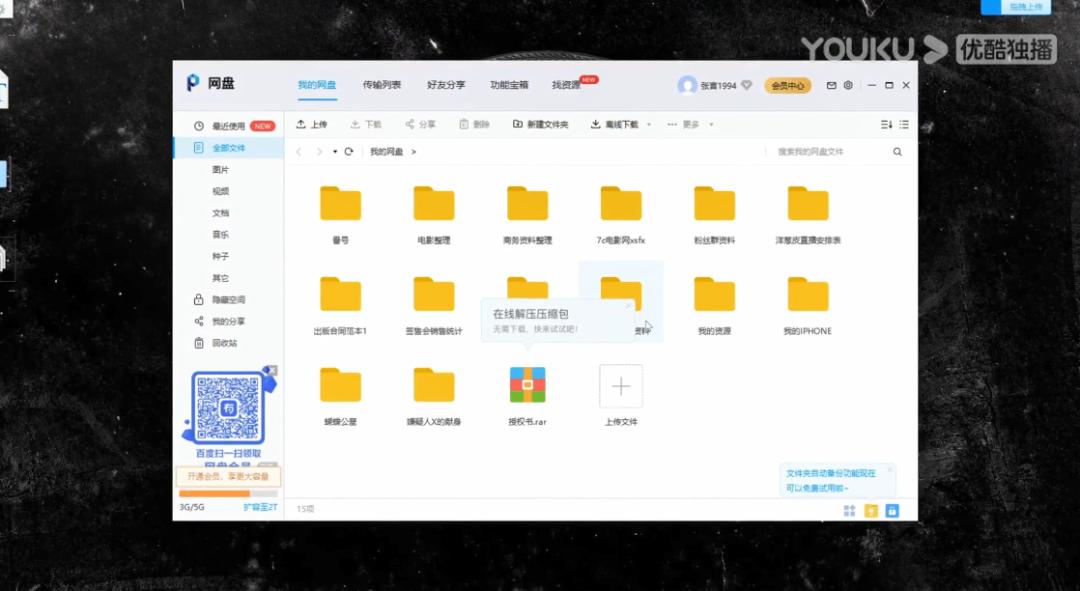Viewport: 1080px width, 591px height.
Task: Open the settings gear icon
Action: pos(849,85)
